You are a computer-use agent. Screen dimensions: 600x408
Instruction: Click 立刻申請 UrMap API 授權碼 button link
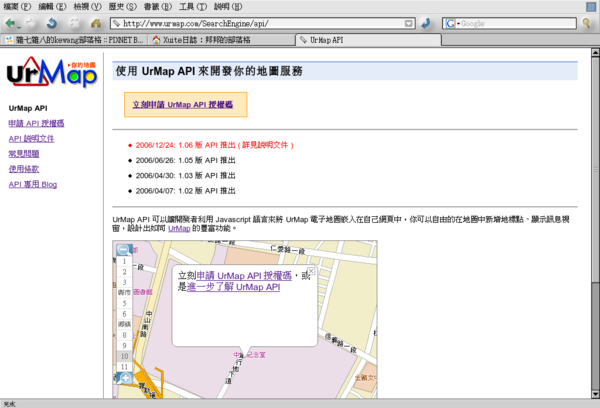183,104
